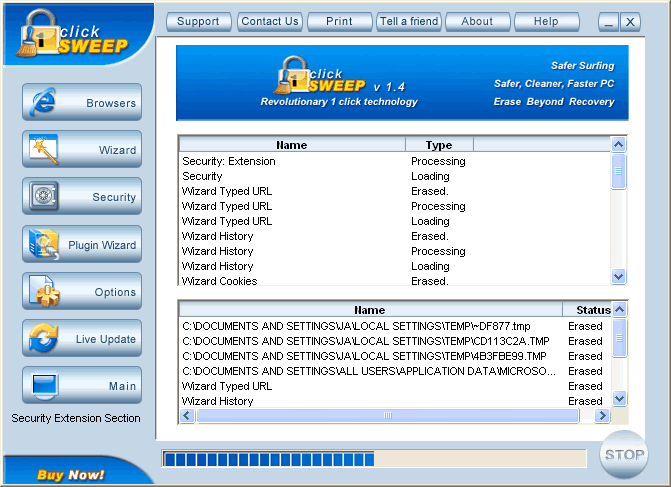Click the upper list vertical scrollbar thumb
671x487 pixels.
click(x=618, y=171)
